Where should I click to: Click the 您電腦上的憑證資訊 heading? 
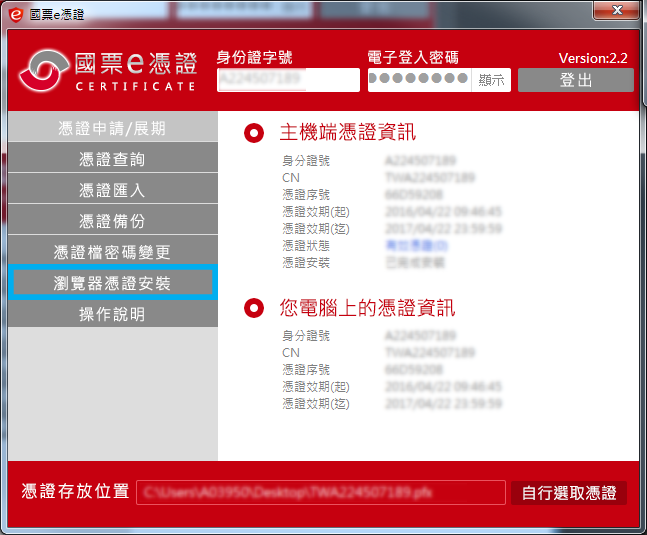tap(367, 308)
